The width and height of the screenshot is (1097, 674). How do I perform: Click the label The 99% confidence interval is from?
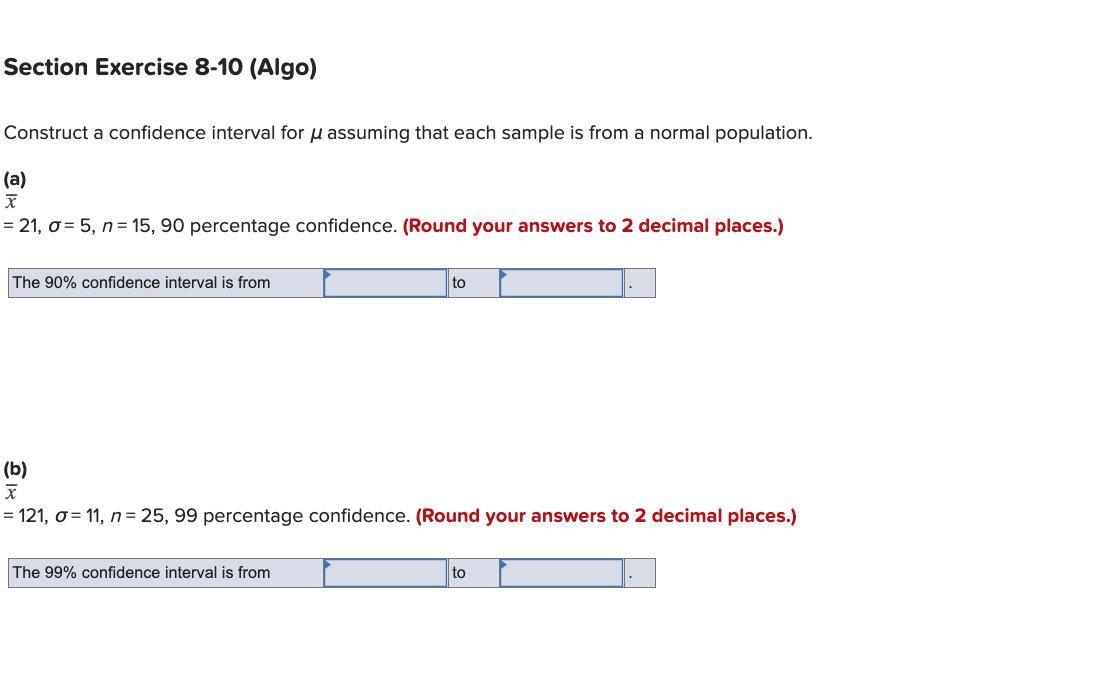[x=139, y=573]
